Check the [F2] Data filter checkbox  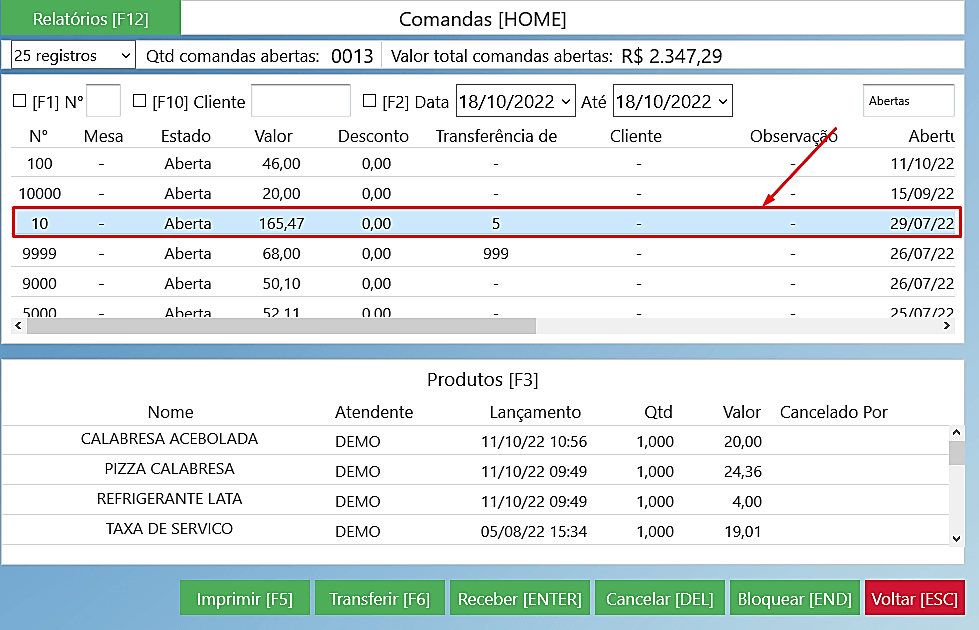[x=369, y=101]
